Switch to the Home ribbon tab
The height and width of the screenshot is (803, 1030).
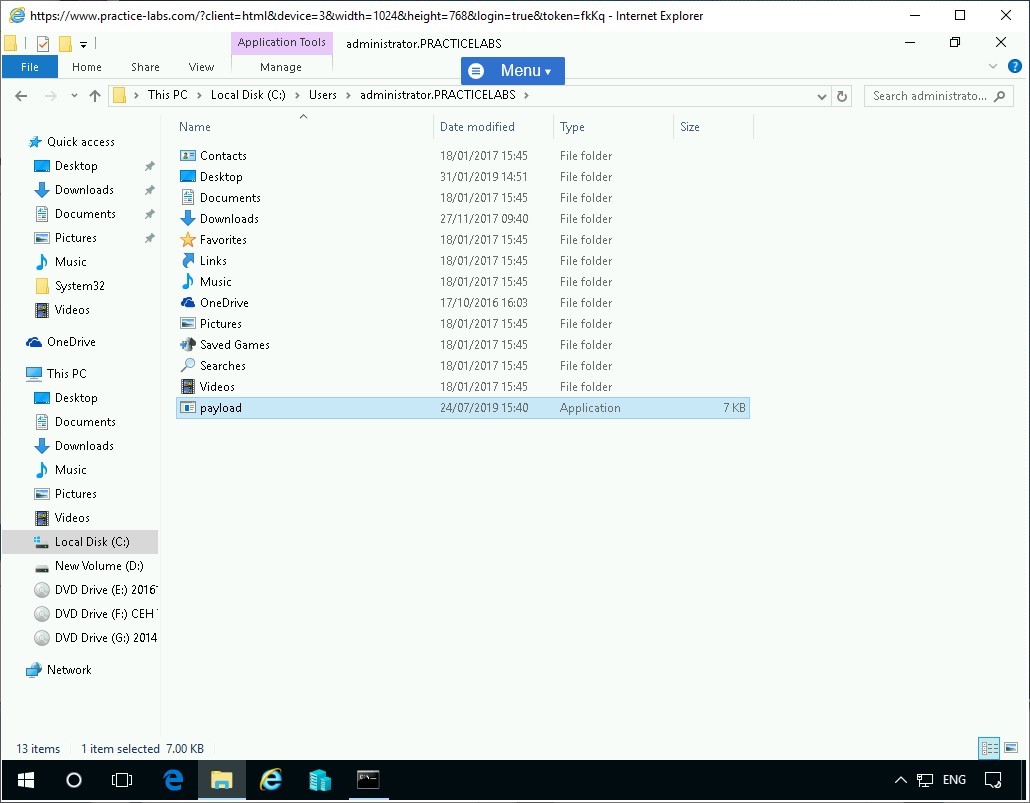point(87,67)
